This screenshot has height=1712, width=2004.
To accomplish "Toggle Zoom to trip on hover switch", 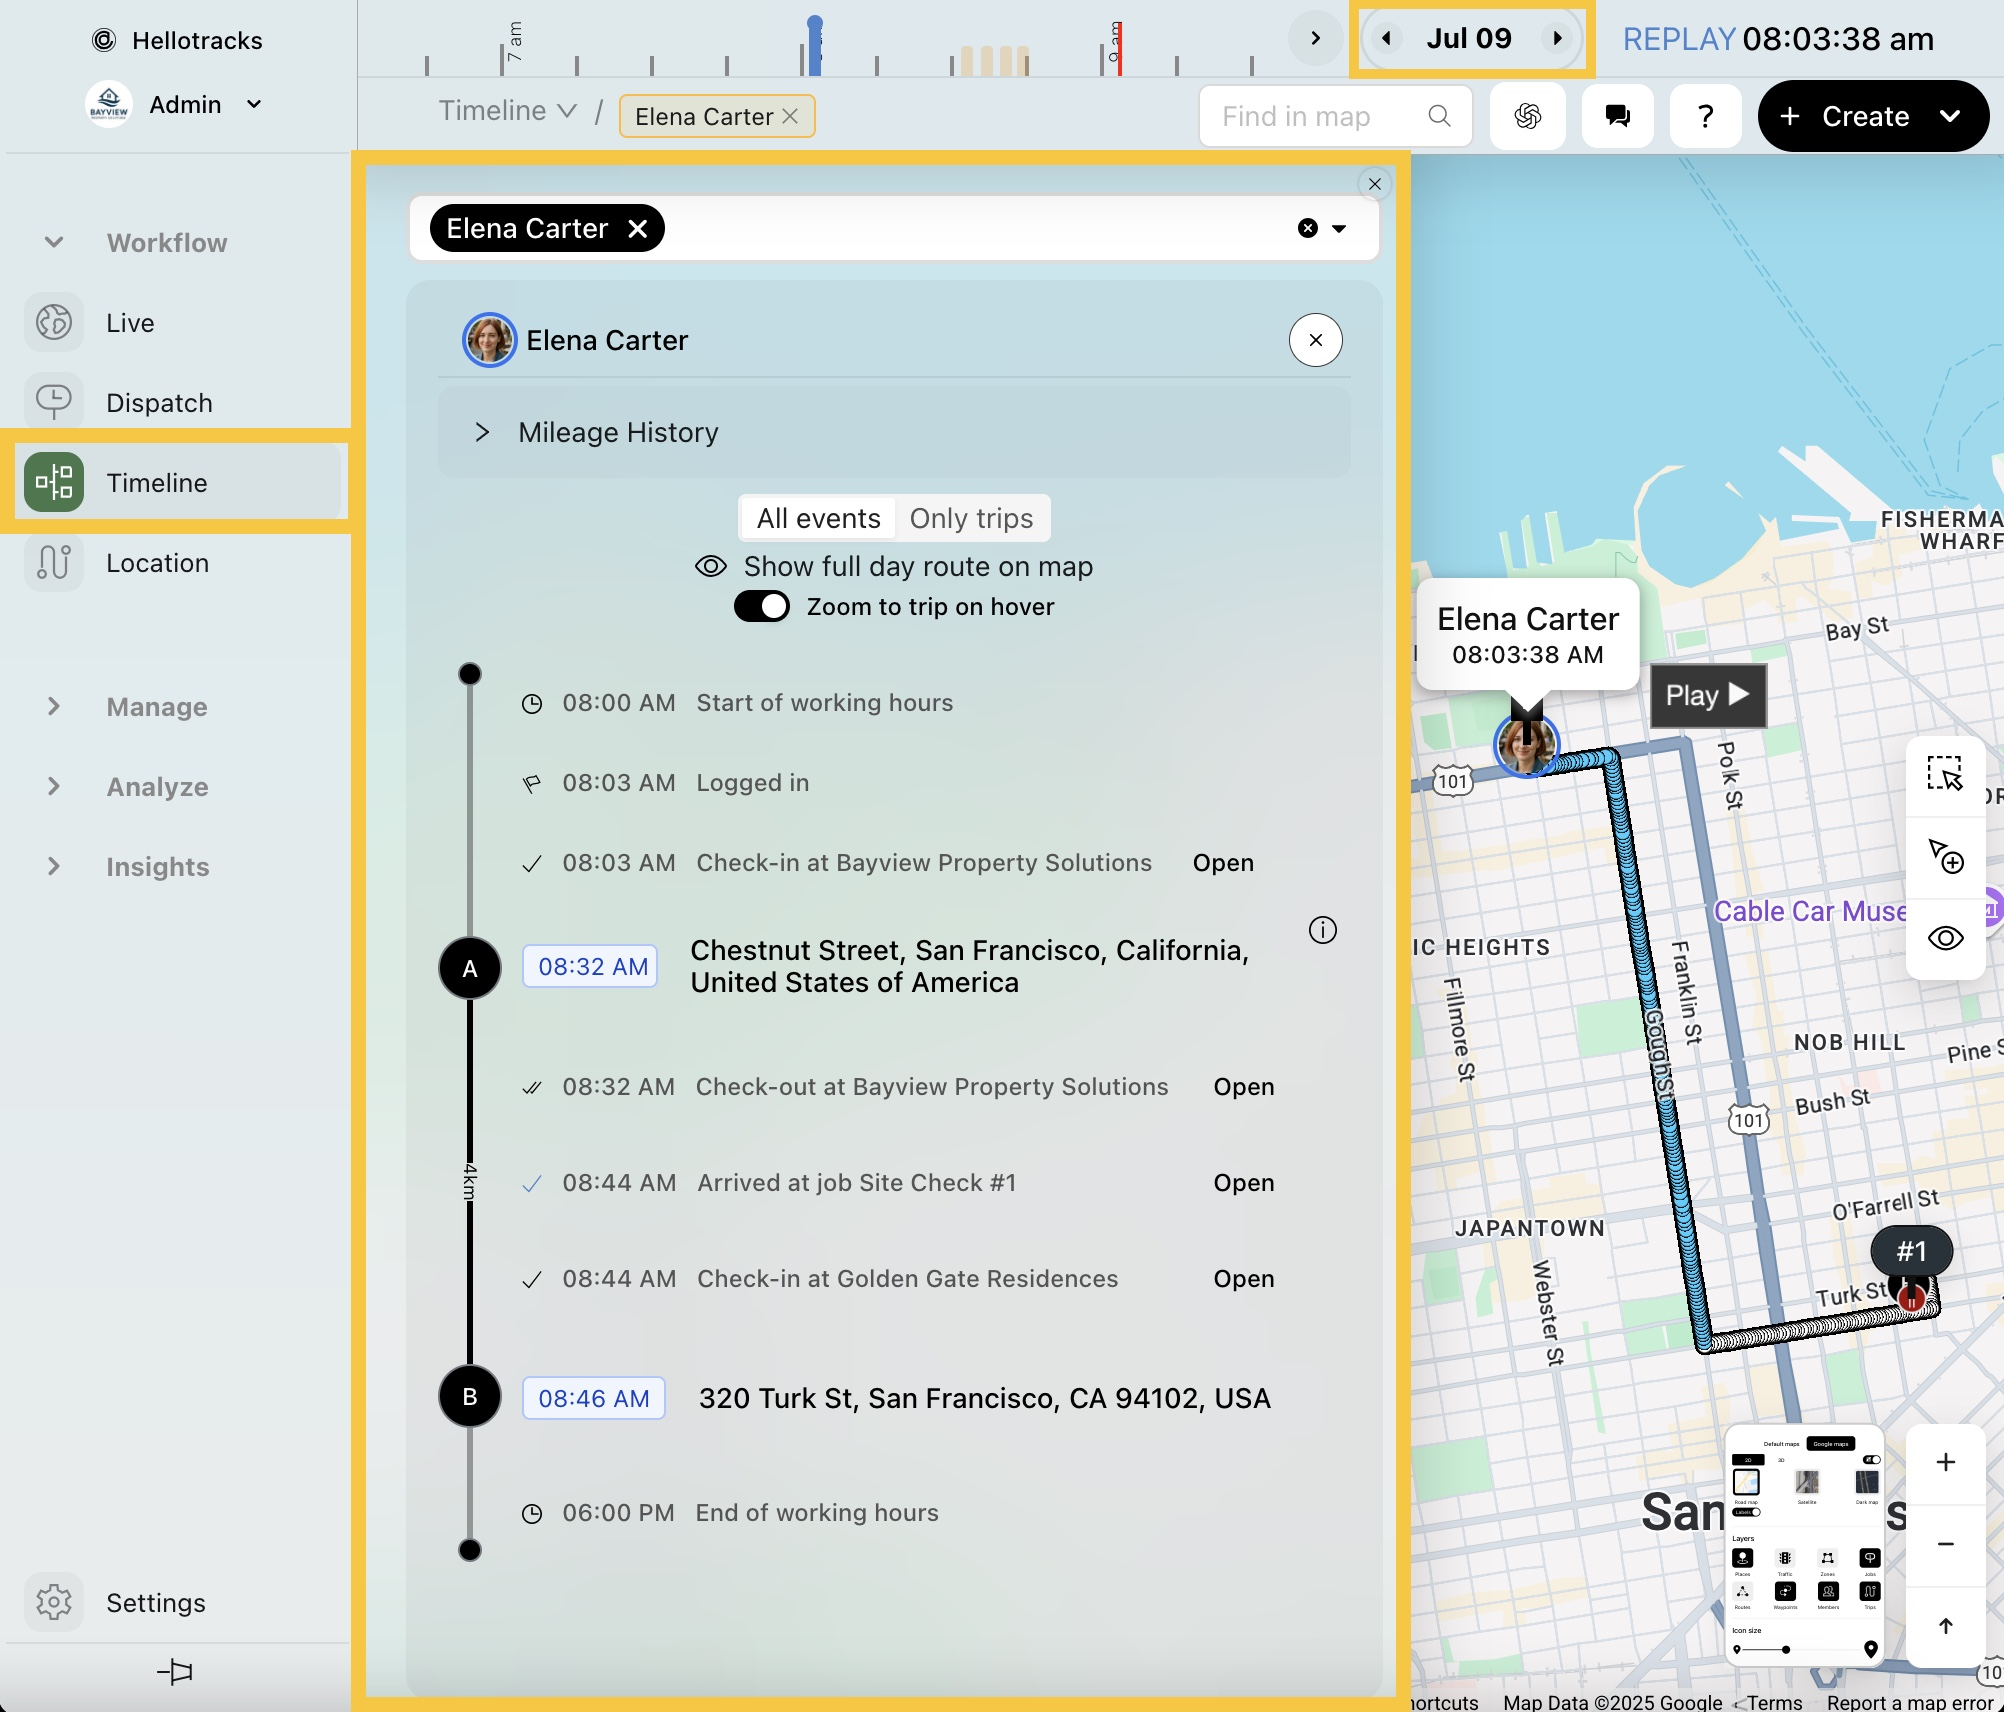I will tap(762, 606).
